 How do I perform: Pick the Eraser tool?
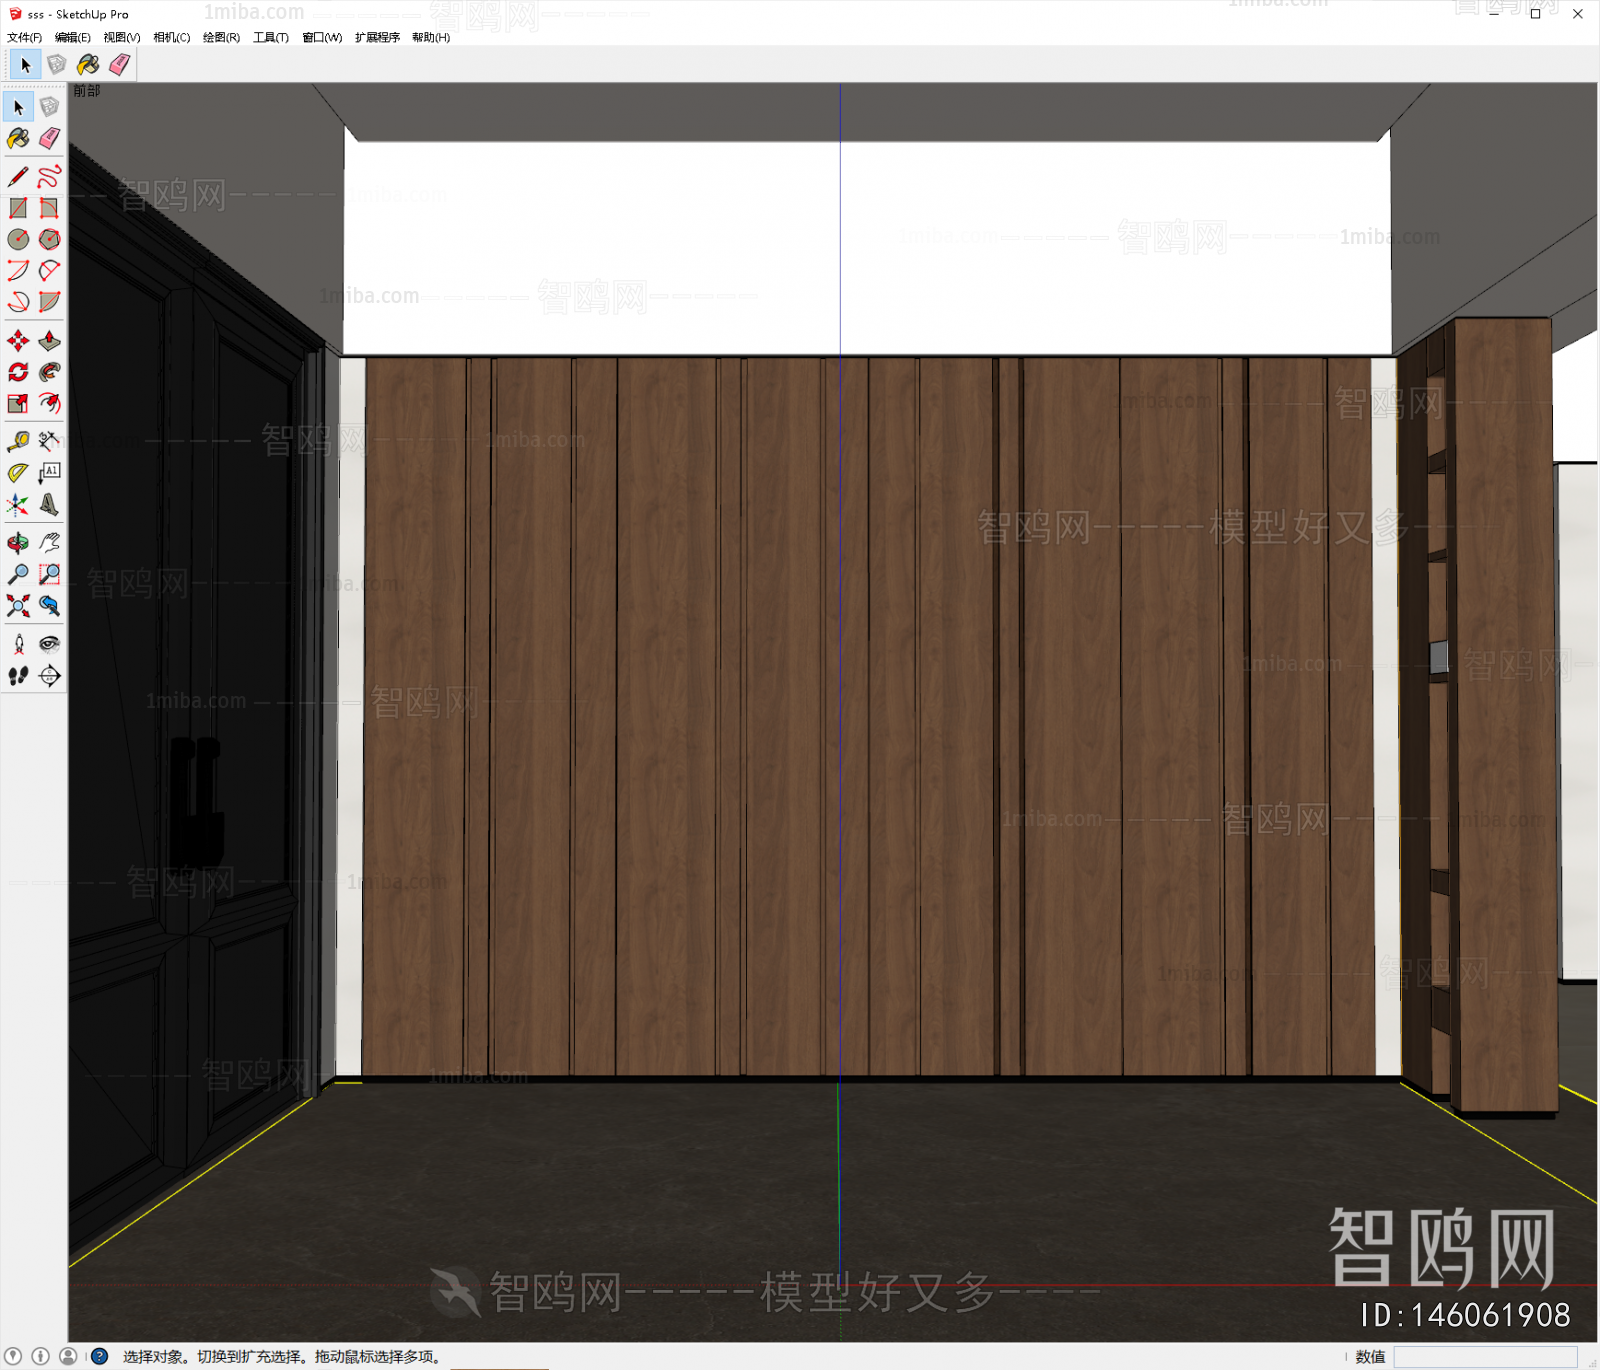pyautogui.click(x=49, y=139)
